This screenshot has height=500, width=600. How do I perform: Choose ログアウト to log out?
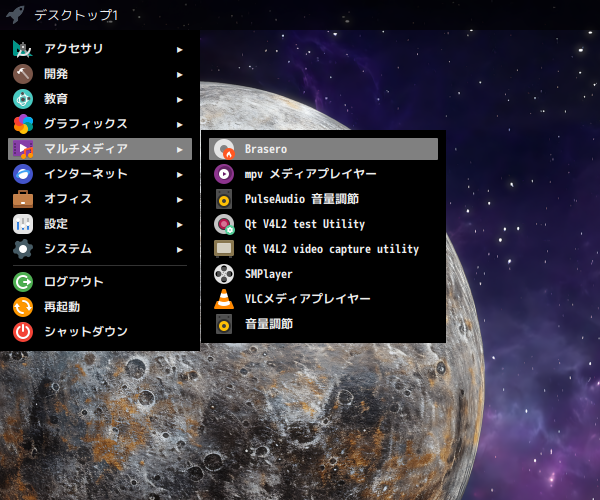[x=100, y=282]
